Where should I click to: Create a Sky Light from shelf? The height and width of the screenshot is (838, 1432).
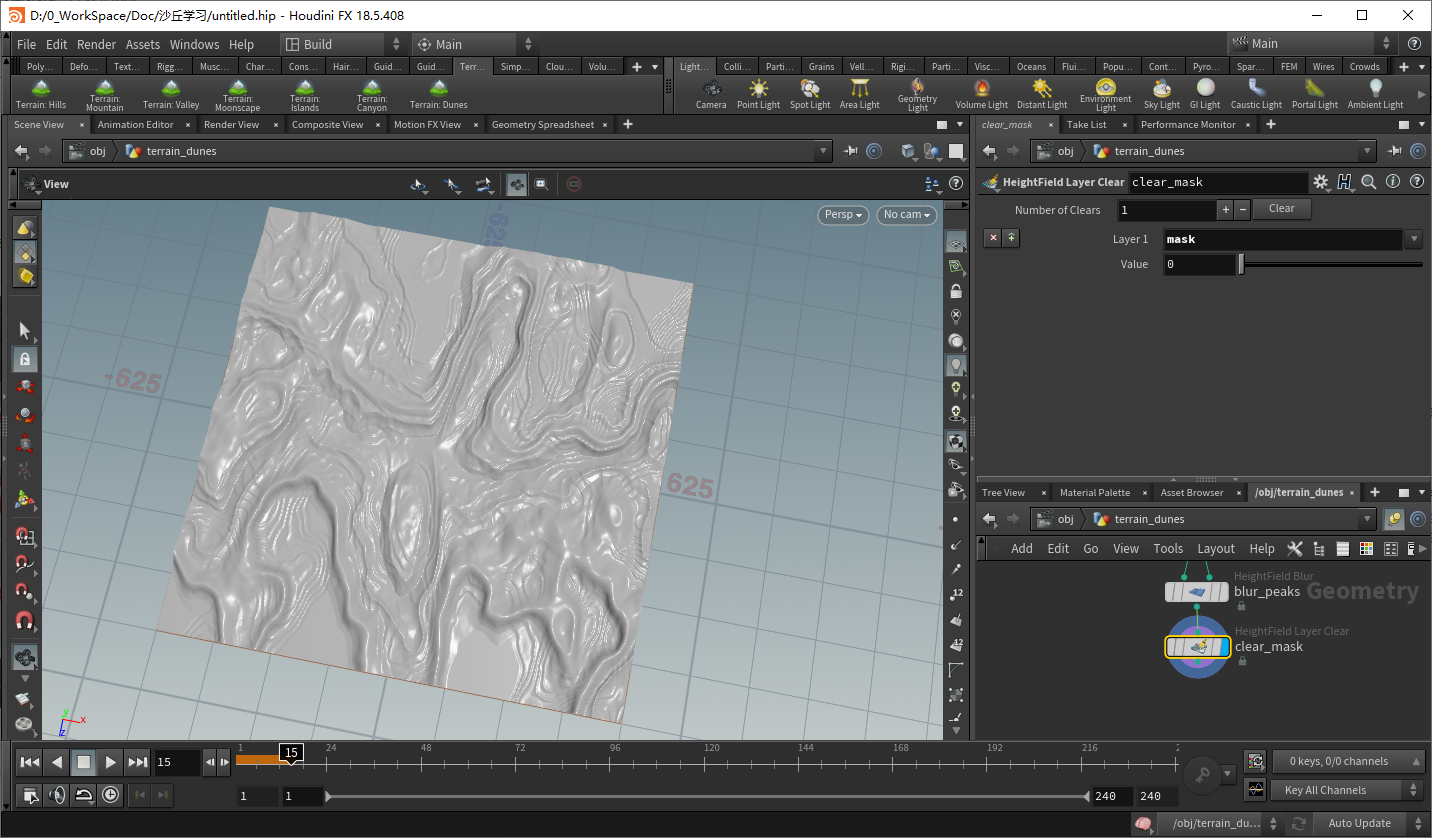pyautogui.click(x=1161, y=94)
